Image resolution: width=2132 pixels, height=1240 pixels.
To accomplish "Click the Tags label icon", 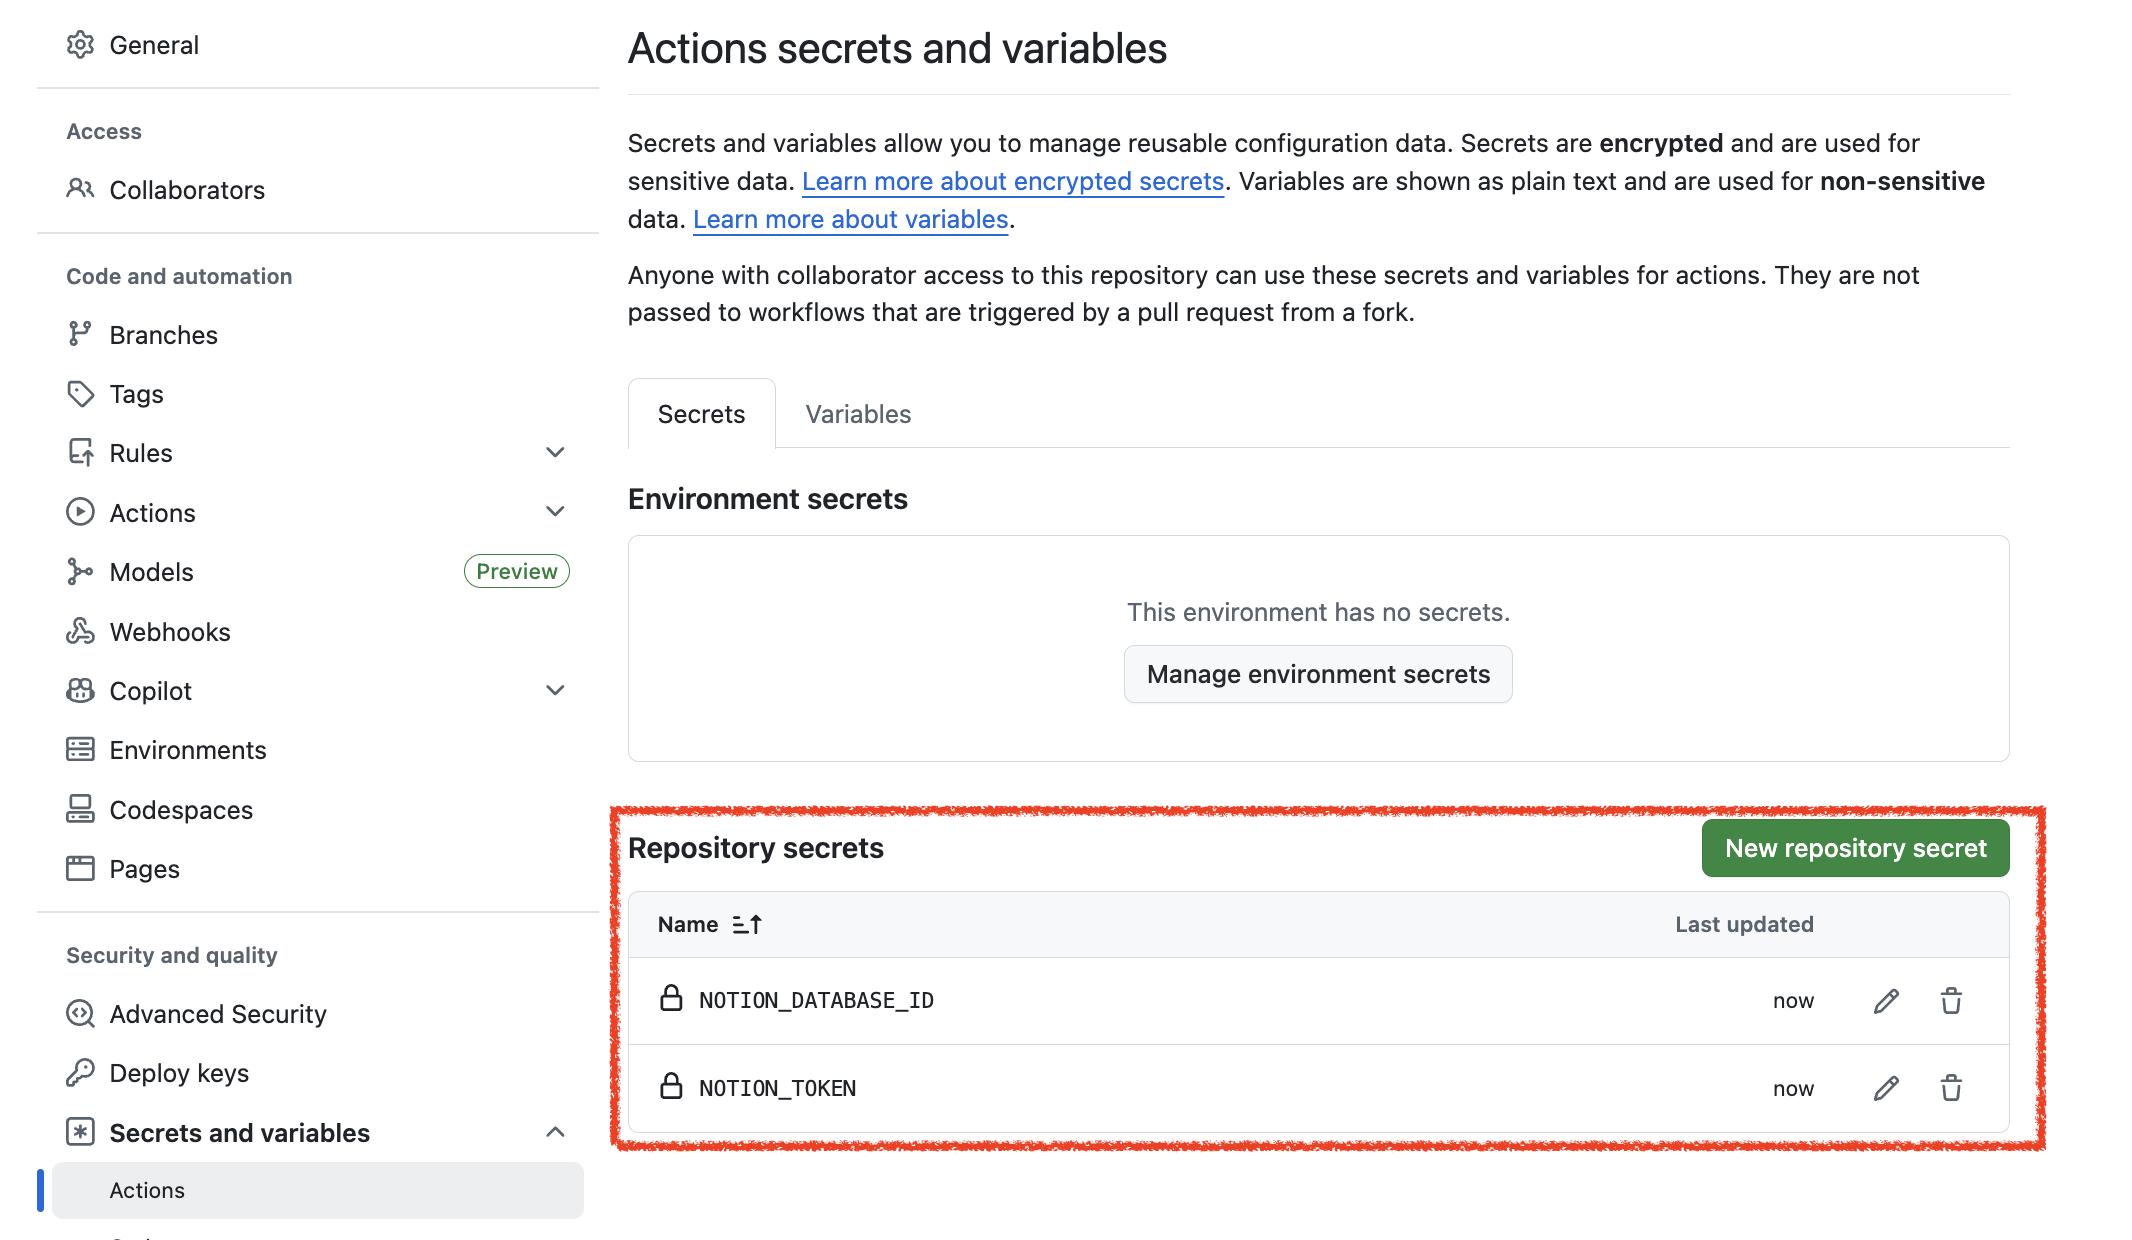I will [x=80, y=394].
